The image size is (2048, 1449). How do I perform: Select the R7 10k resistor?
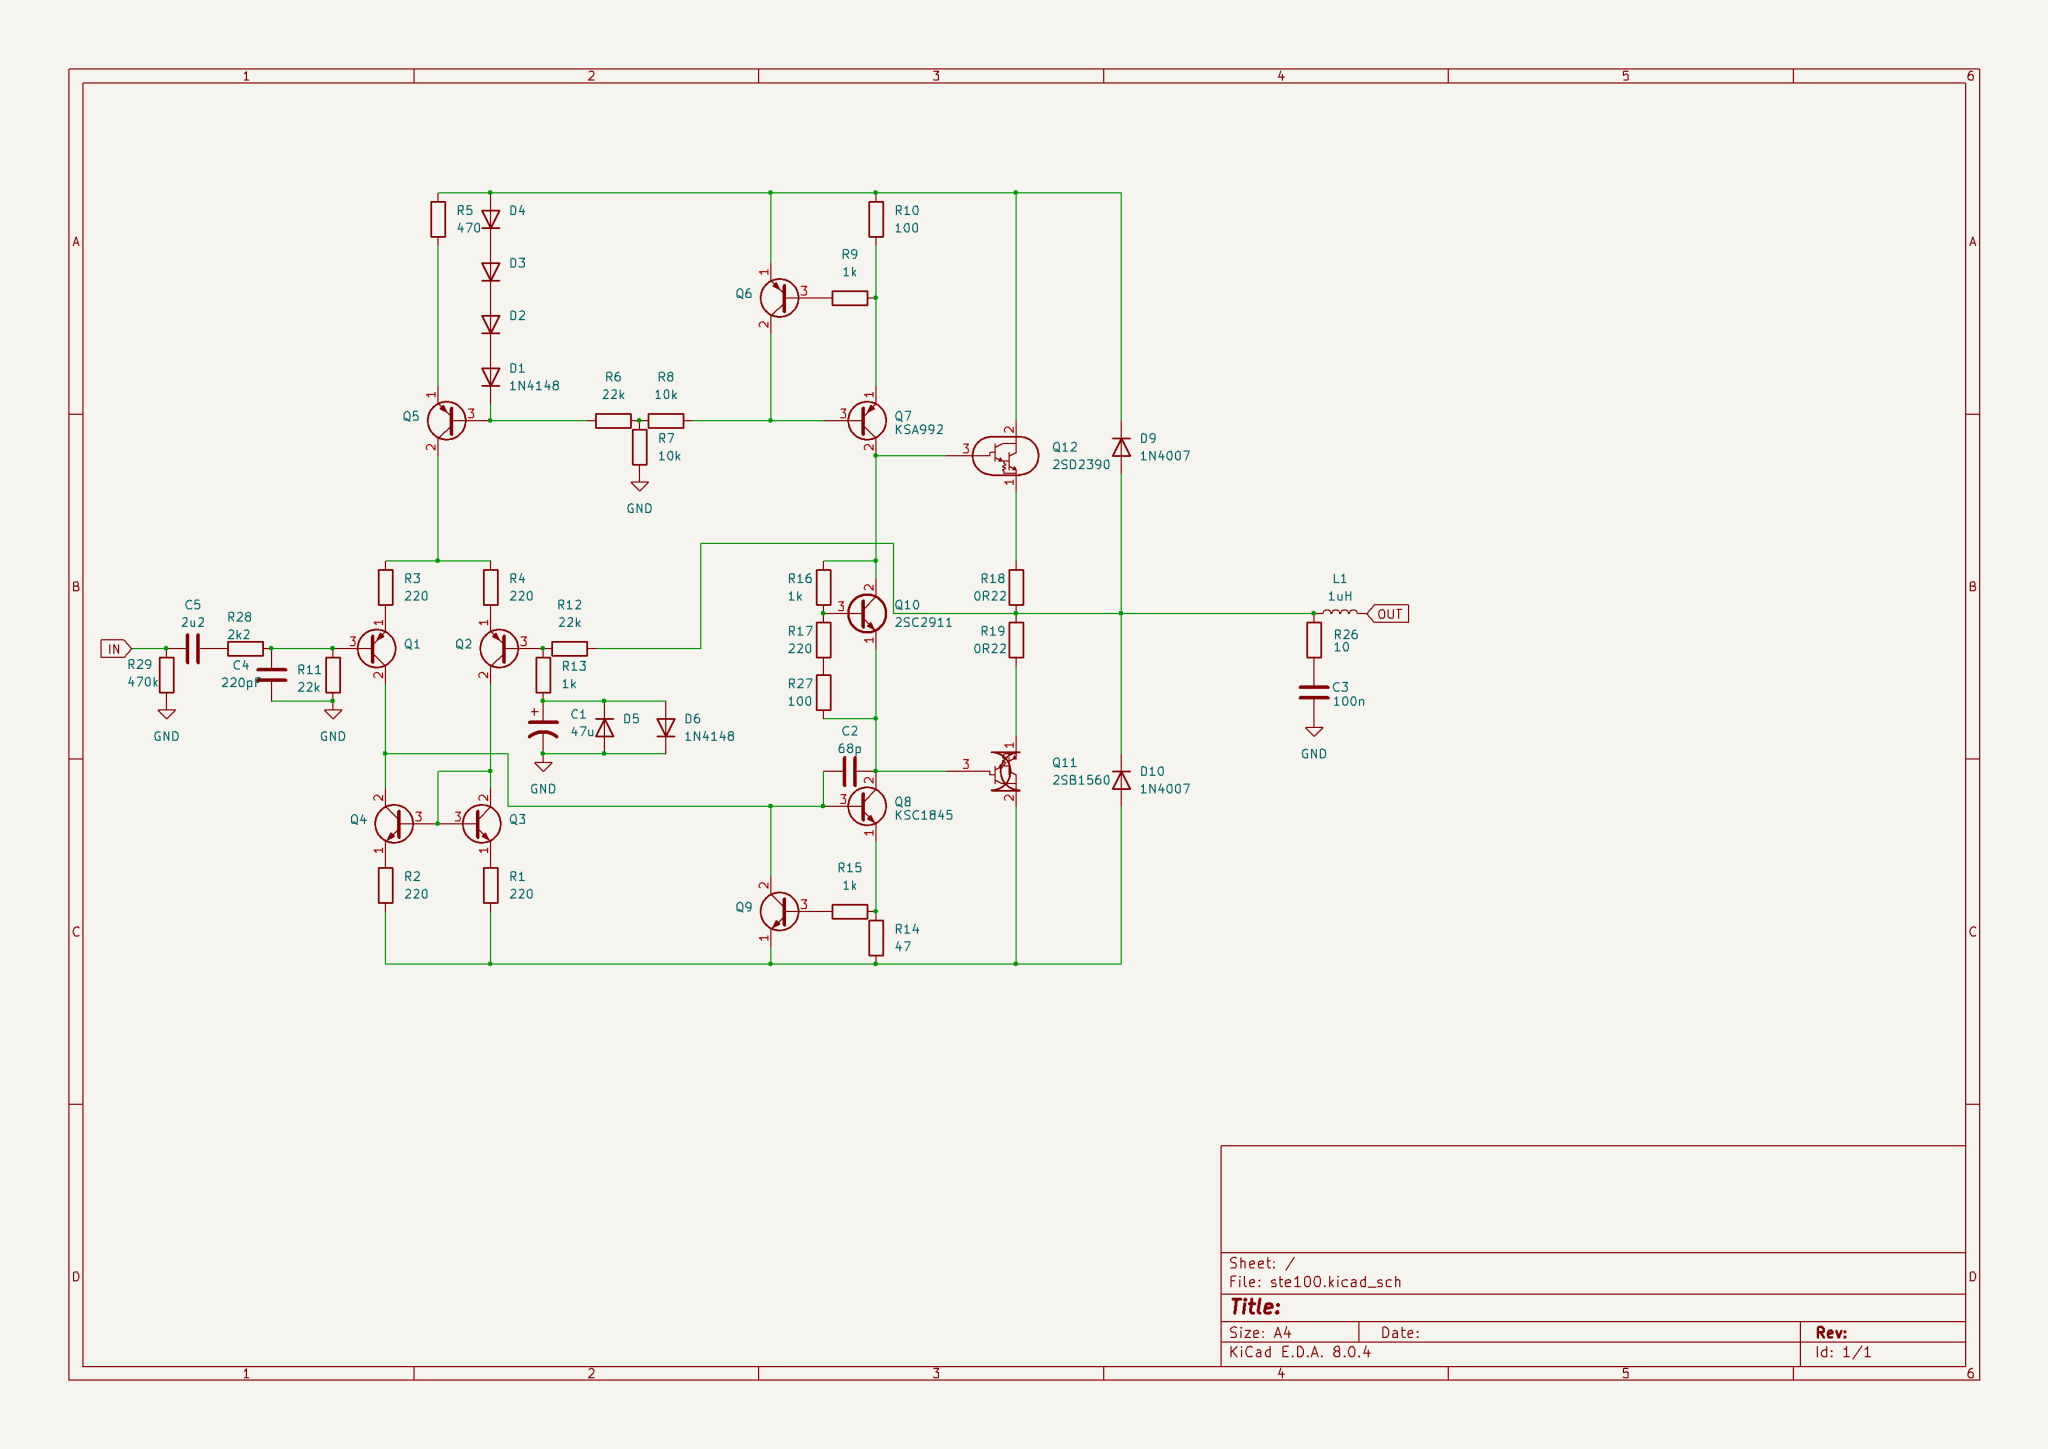tap(640, 447)
